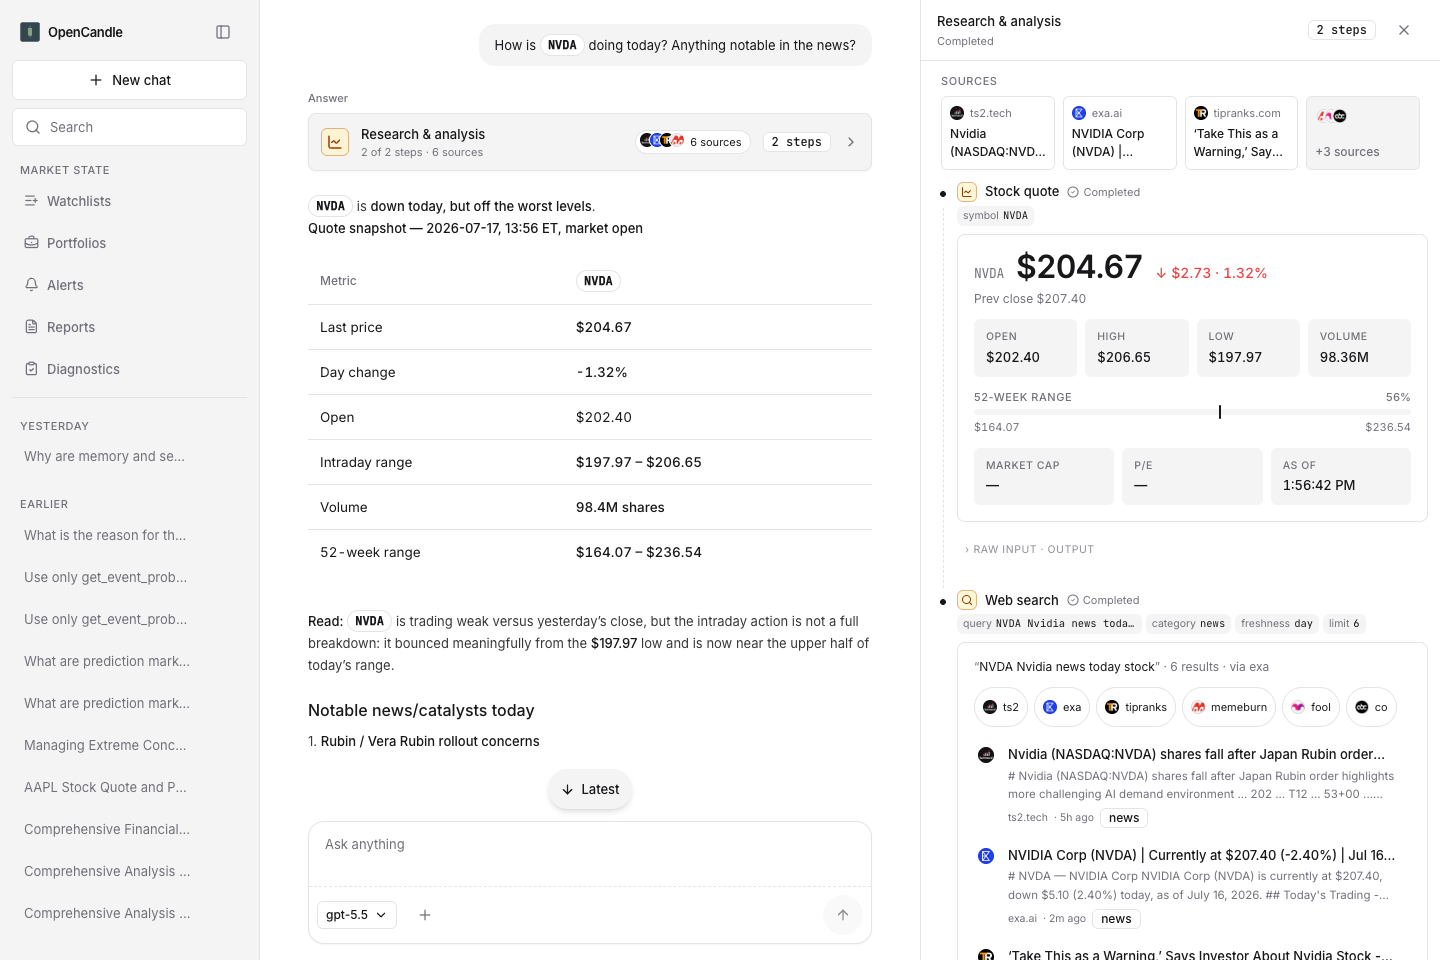
Task: Click 2 steps badge in panel header
Action: pos(1342,30)
